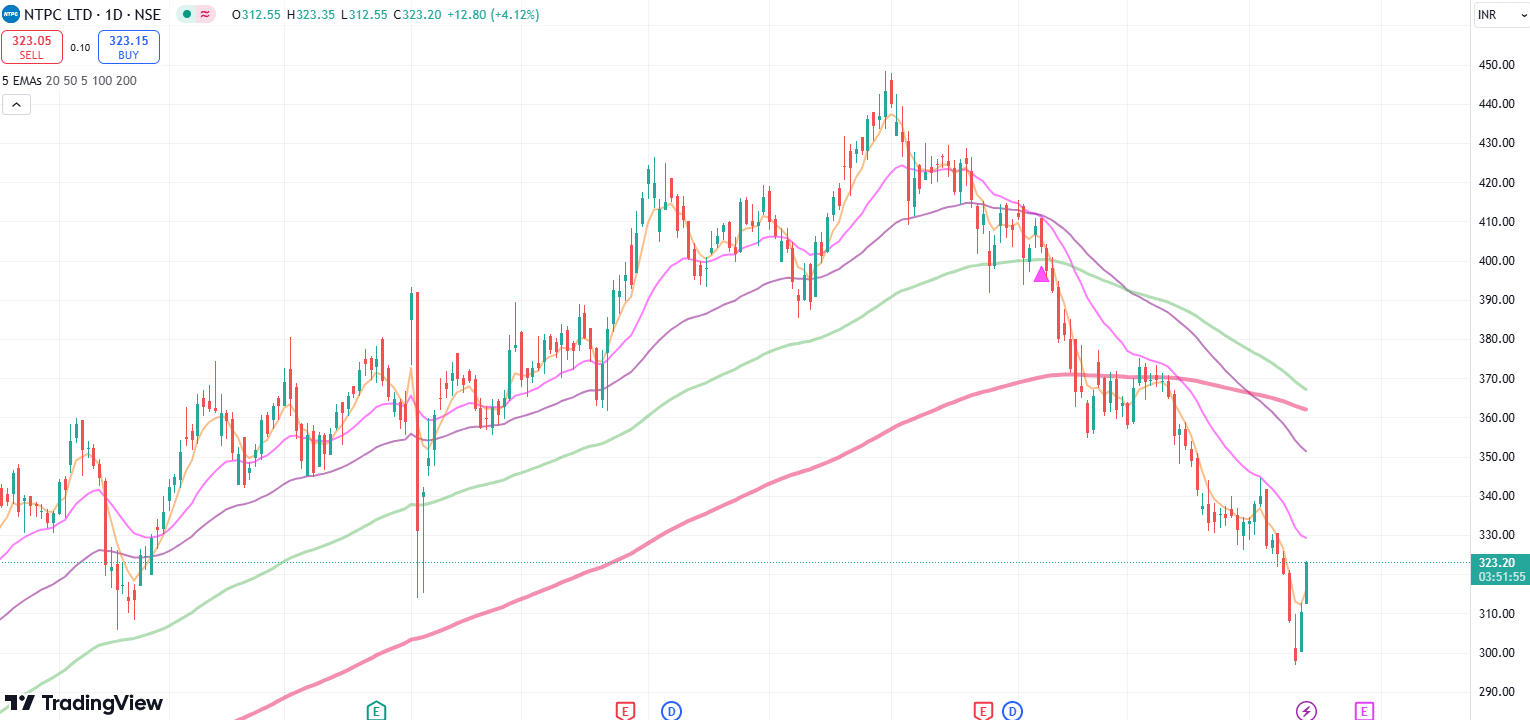
Task: Click the 400.00 price scale label
Action: [1496, 261]
